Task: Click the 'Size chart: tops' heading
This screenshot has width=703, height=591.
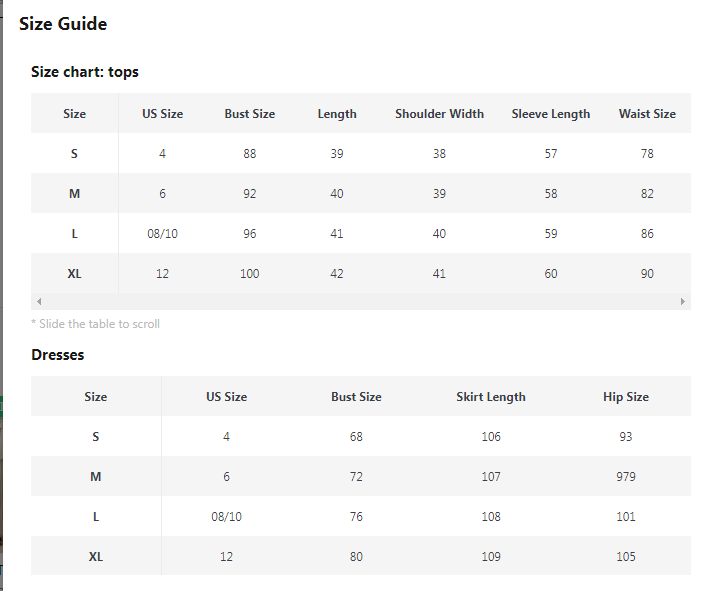Action: pyautogui.click(x=85, y=72)
